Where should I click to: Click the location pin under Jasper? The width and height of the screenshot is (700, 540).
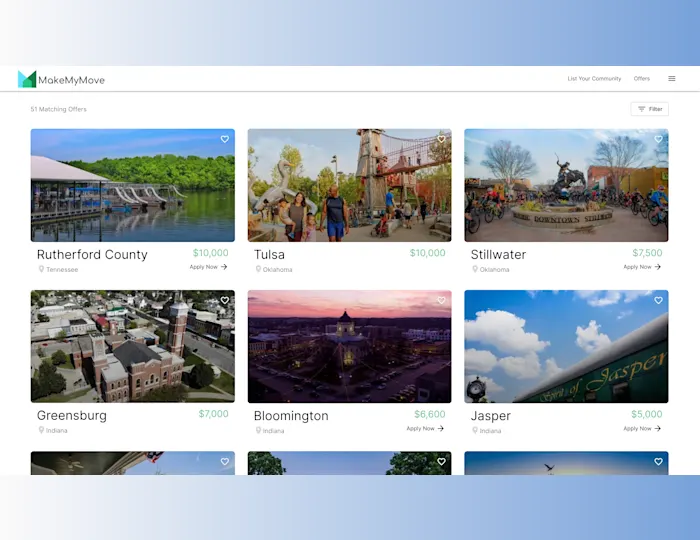[475, 431]
